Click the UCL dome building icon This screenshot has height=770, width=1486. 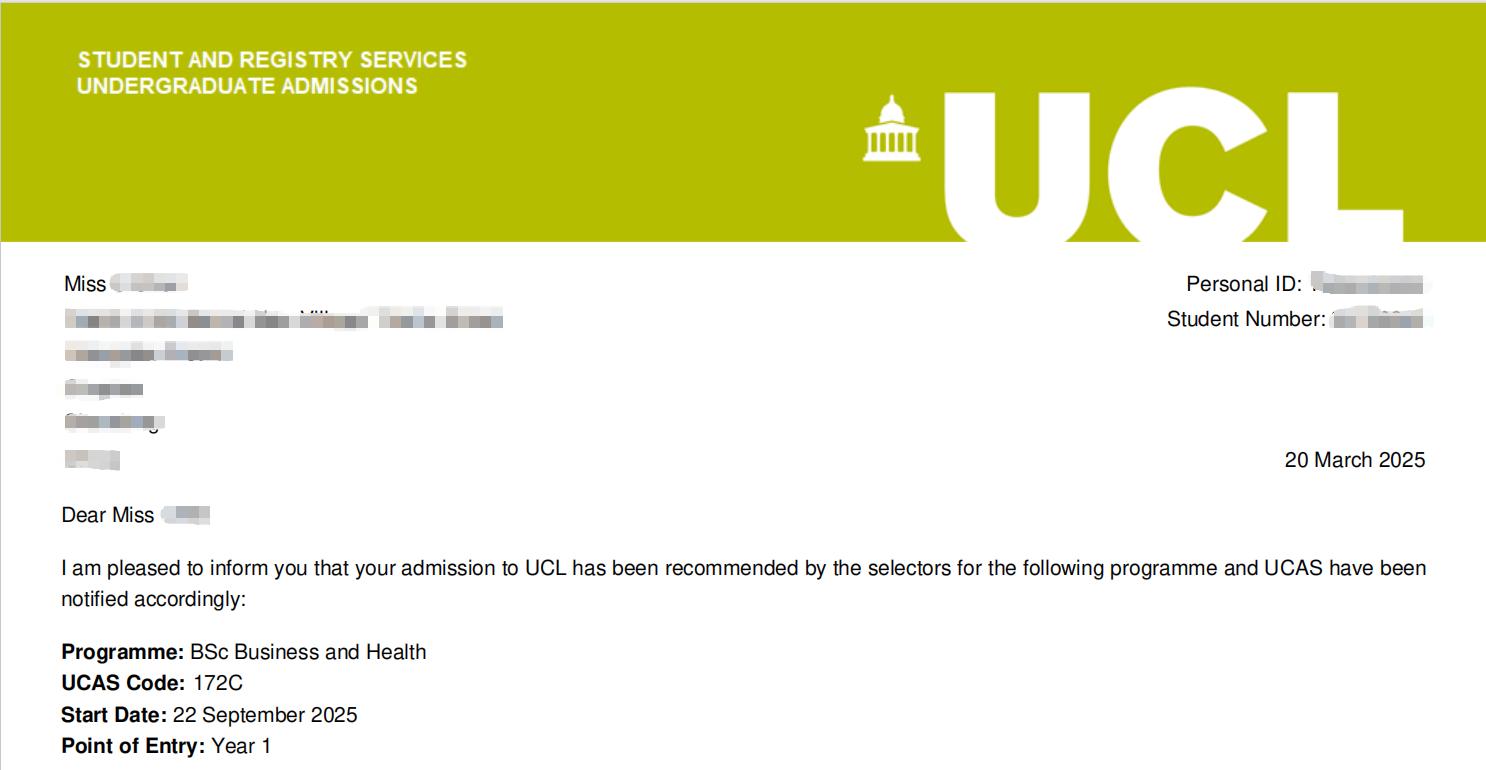pos(890,128)
